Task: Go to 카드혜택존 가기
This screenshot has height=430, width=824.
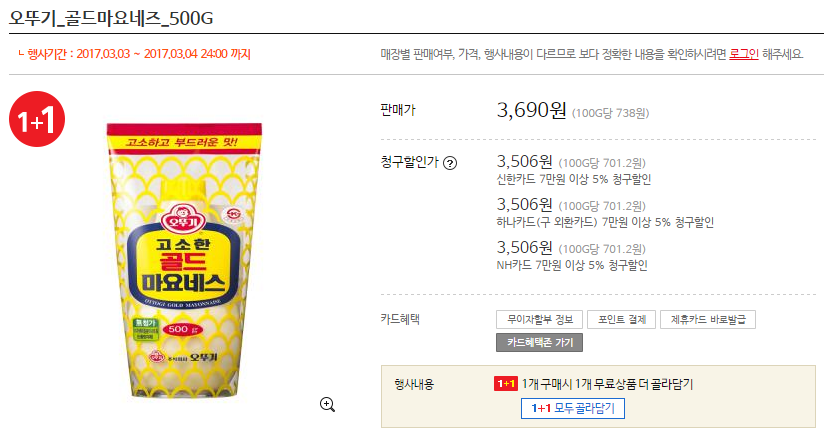Action: (x=539, y=343)
